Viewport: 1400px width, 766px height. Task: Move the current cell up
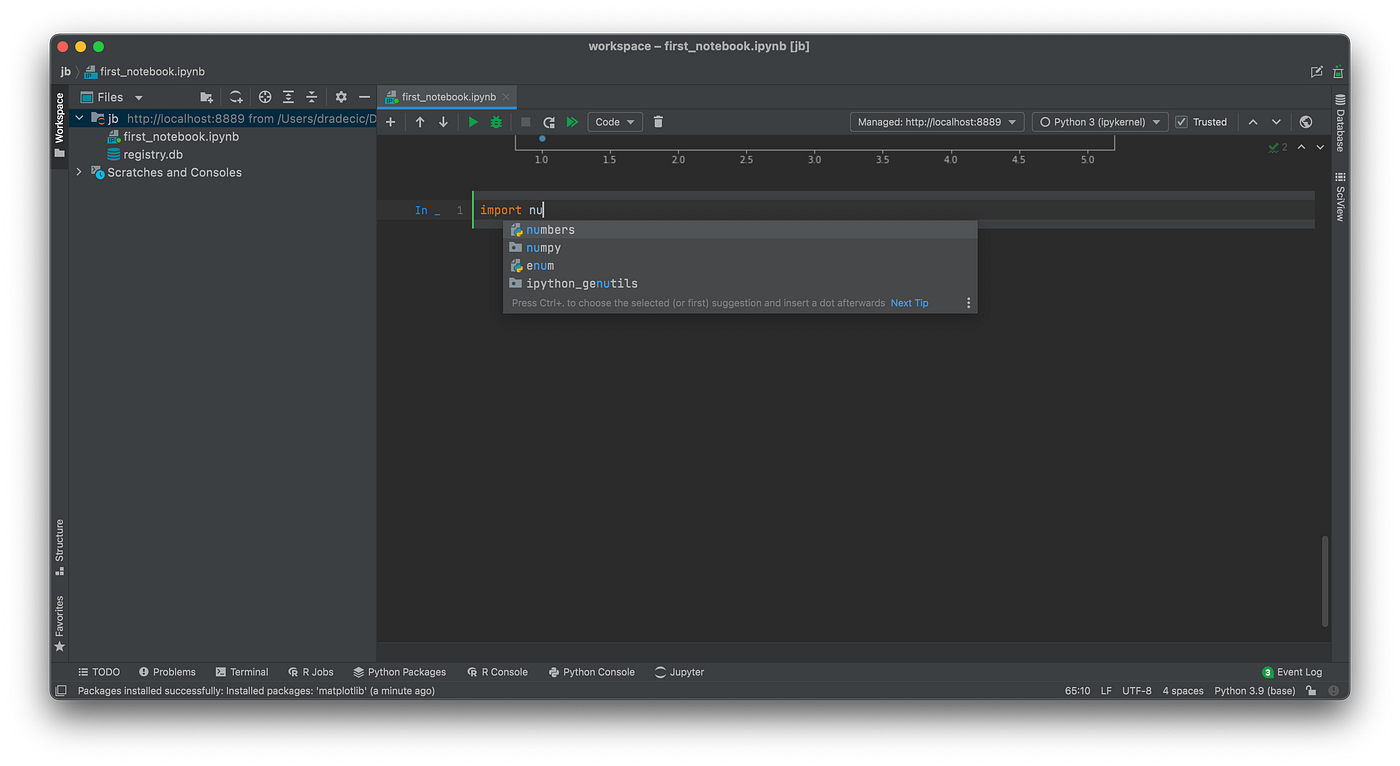click(419, 121)
